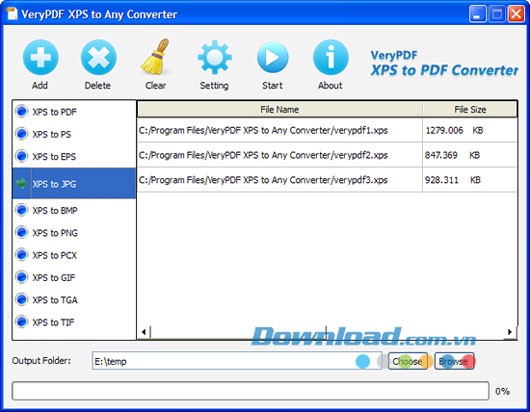Select the XPS to GIF mode

[x=74, y=277]
